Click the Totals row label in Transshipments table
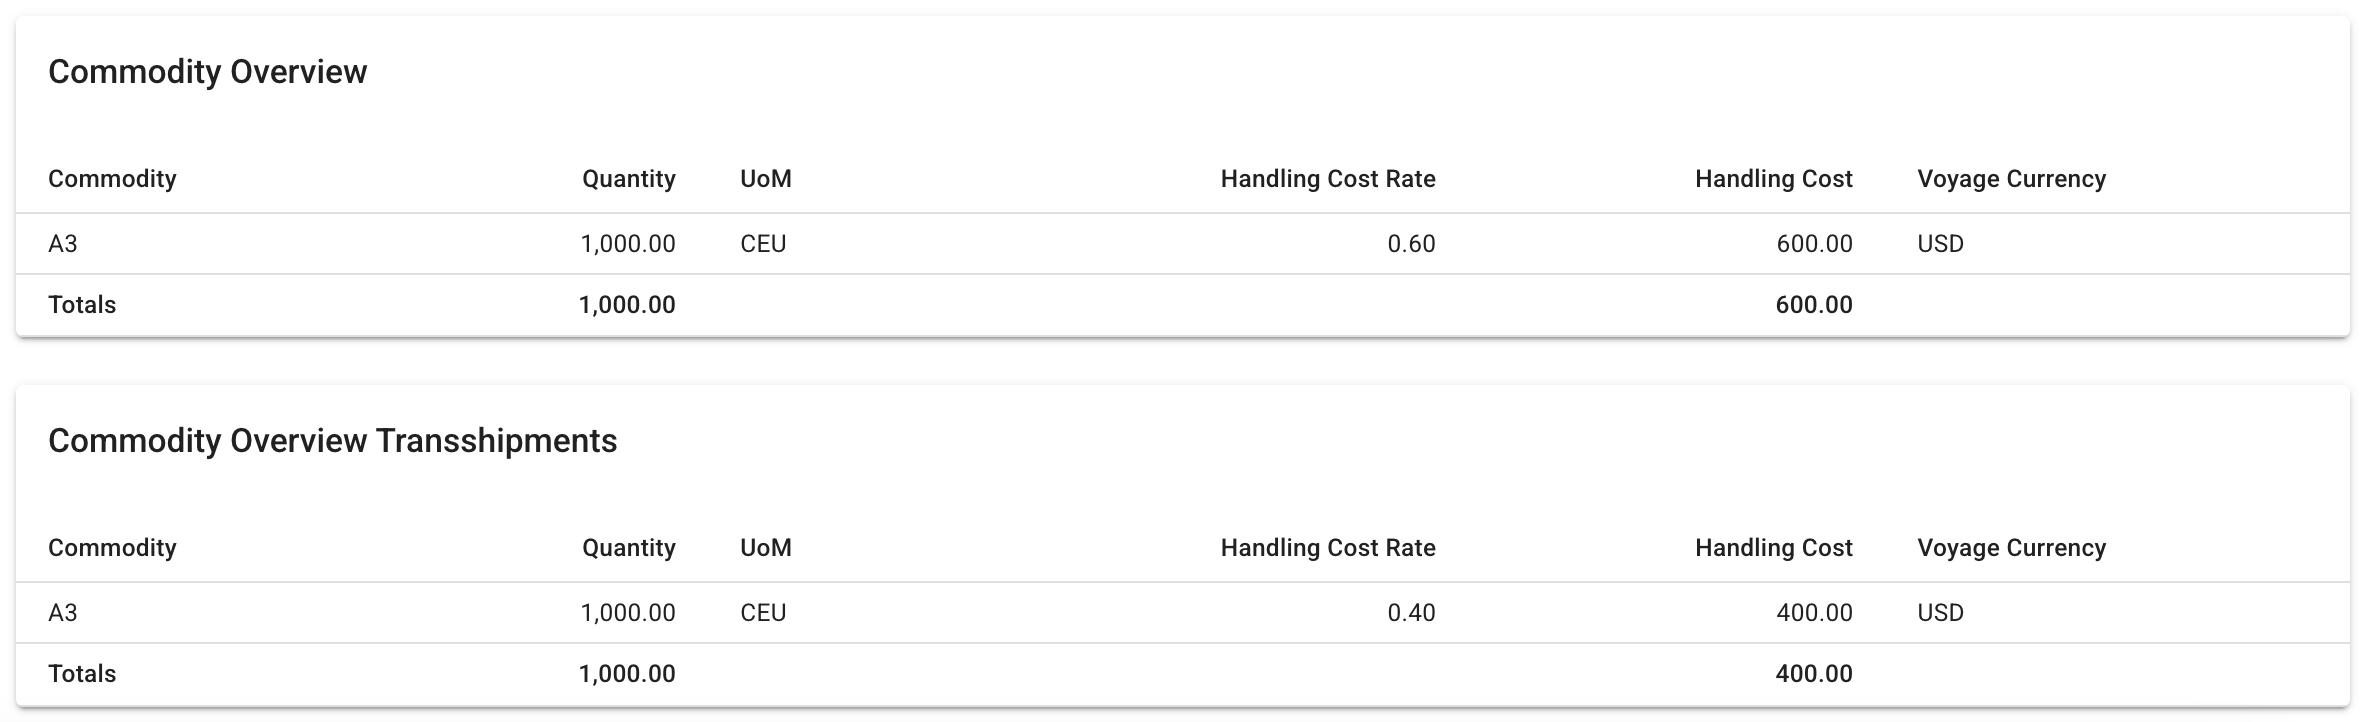 point(82,674)
